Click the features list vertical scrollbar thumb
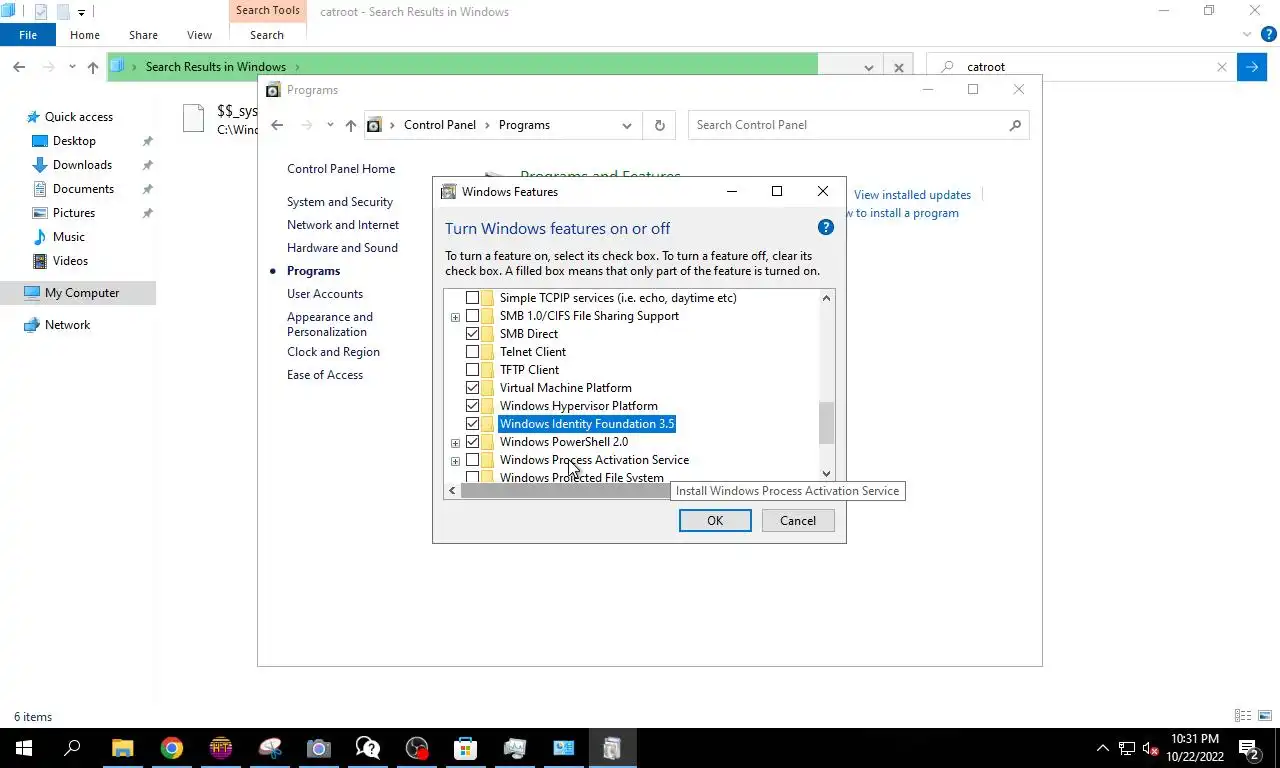 coord(826,423)
